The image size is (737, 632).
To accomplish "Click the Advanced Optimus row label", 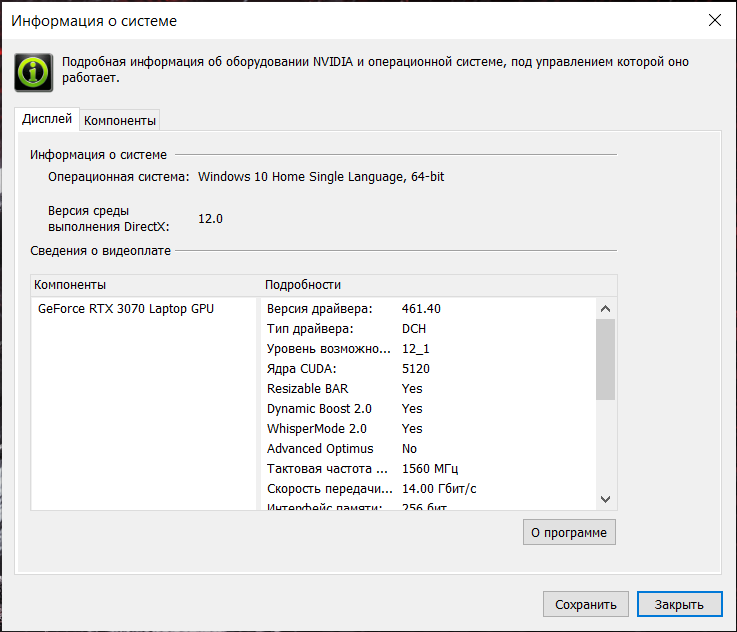I will click(x=320, y=449).
